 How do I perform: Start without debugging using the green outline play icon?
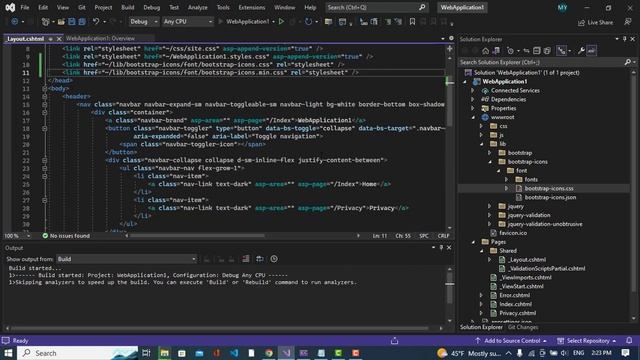[281, 22]
